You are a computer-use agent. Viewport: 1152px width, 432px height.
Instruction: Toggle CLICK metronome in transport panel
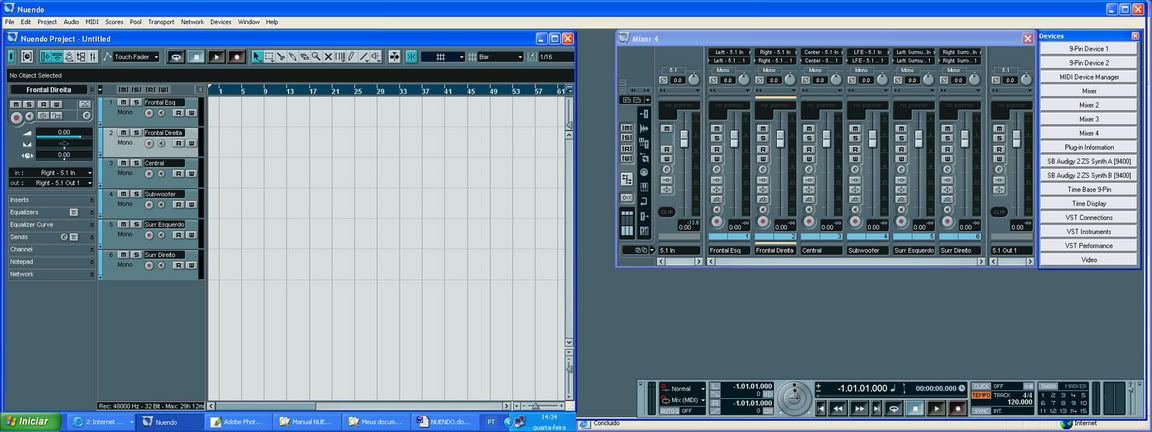click(980, 386)
